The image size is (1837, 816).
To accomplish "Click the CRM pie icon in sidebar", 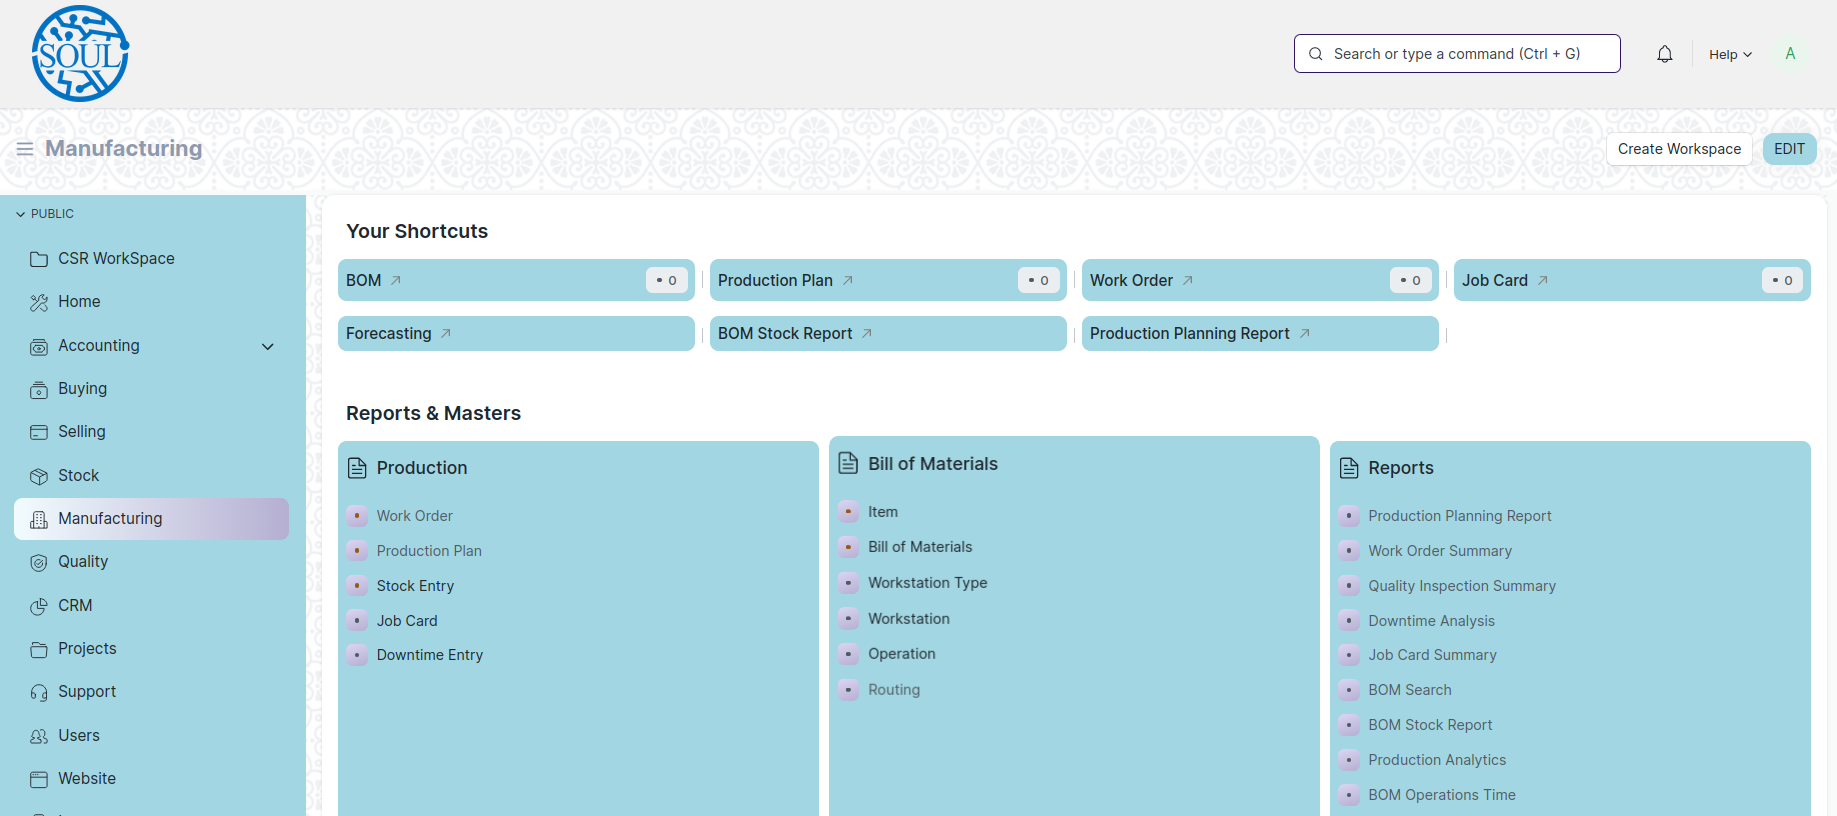I will pyautogui.click(x=39, y=606).
